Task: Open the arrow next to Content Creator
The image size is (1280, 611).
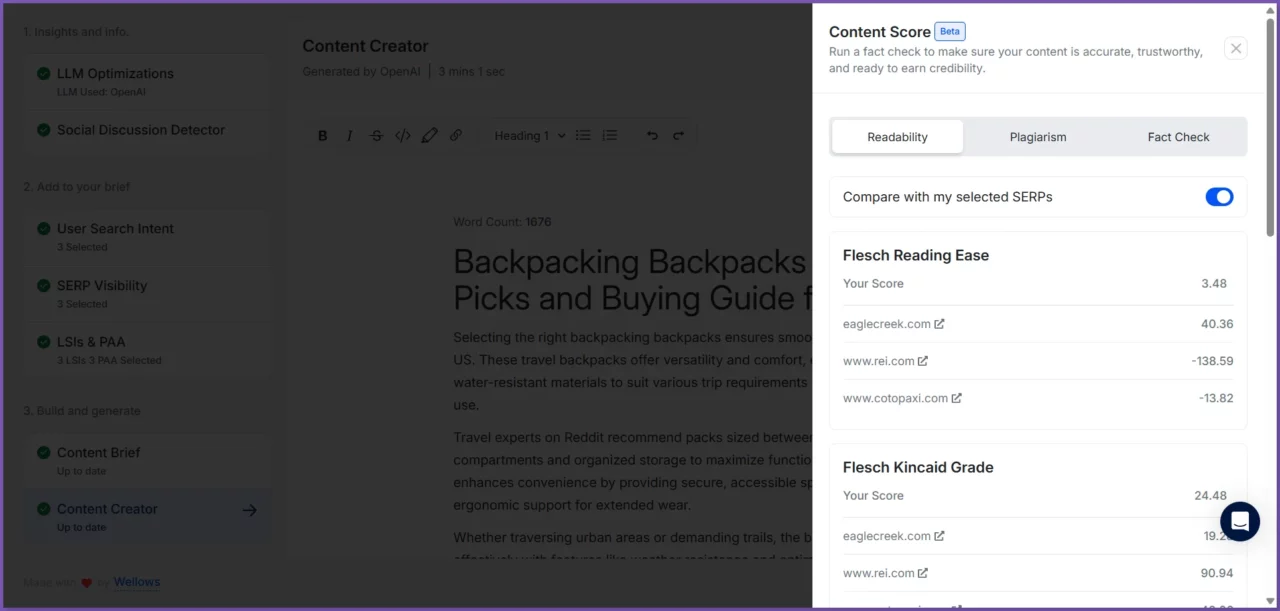Action: click(x=249, y=509)
